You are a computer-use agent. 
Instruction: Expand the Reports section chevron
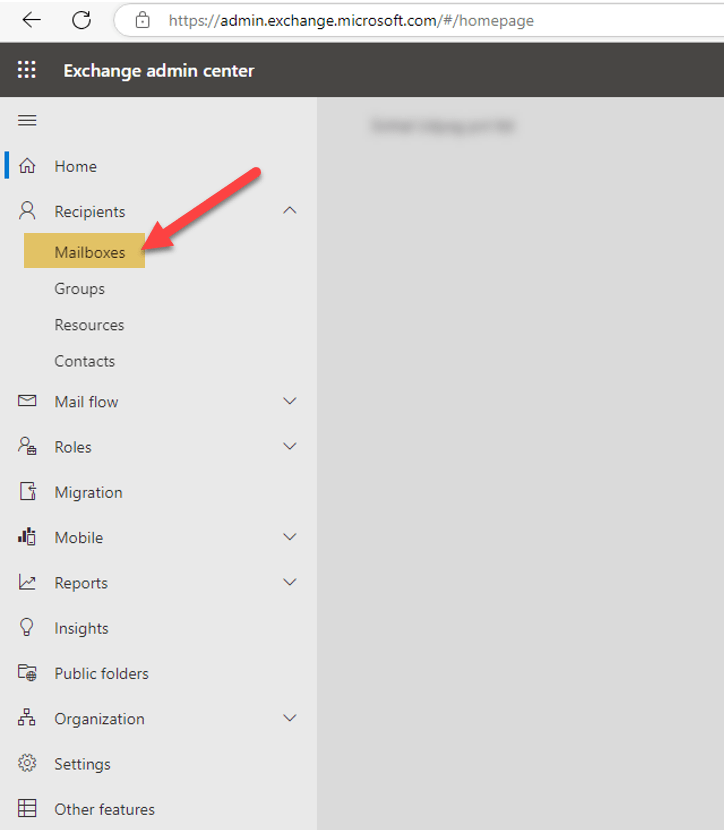point(290,583)
